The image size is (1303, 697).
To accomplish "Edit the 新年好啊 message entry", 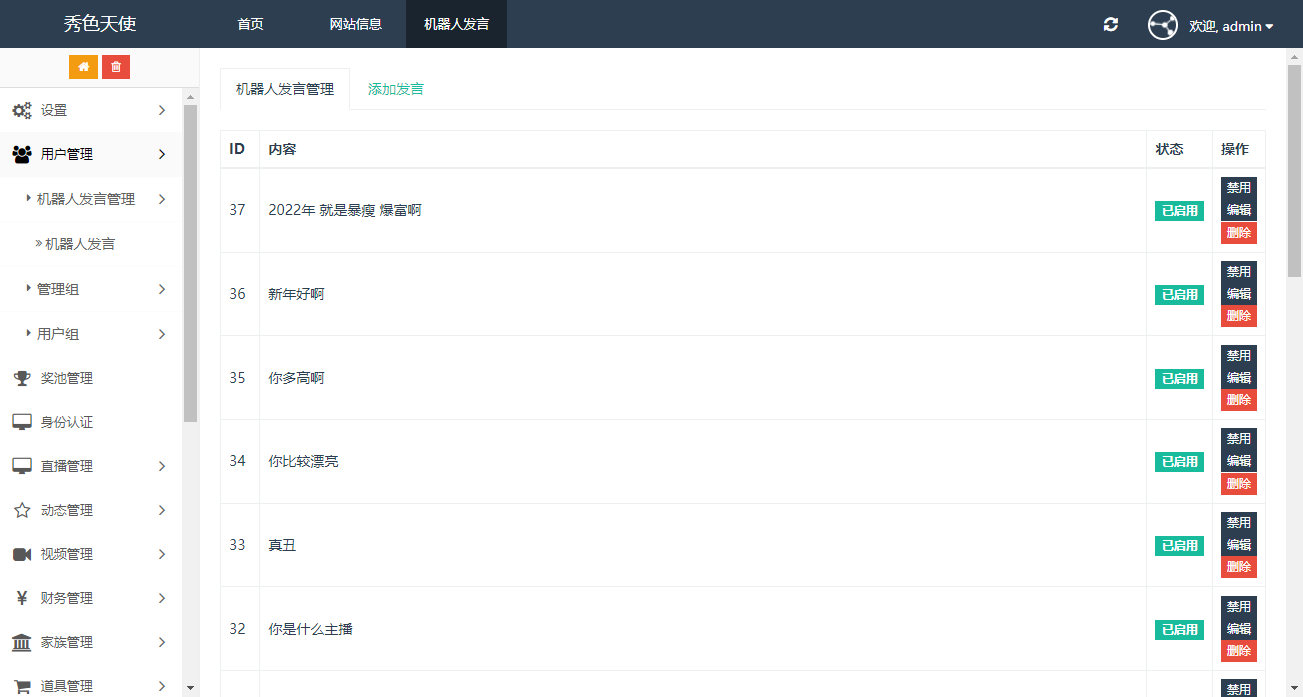I will point(1238,294).
